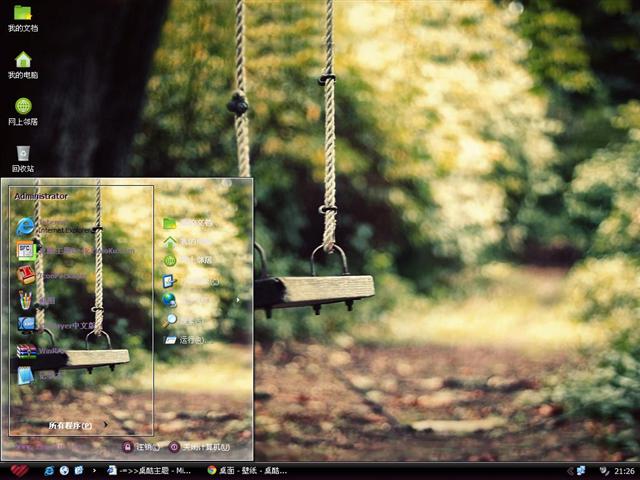Open the magnifier search item in start menu

169,320
